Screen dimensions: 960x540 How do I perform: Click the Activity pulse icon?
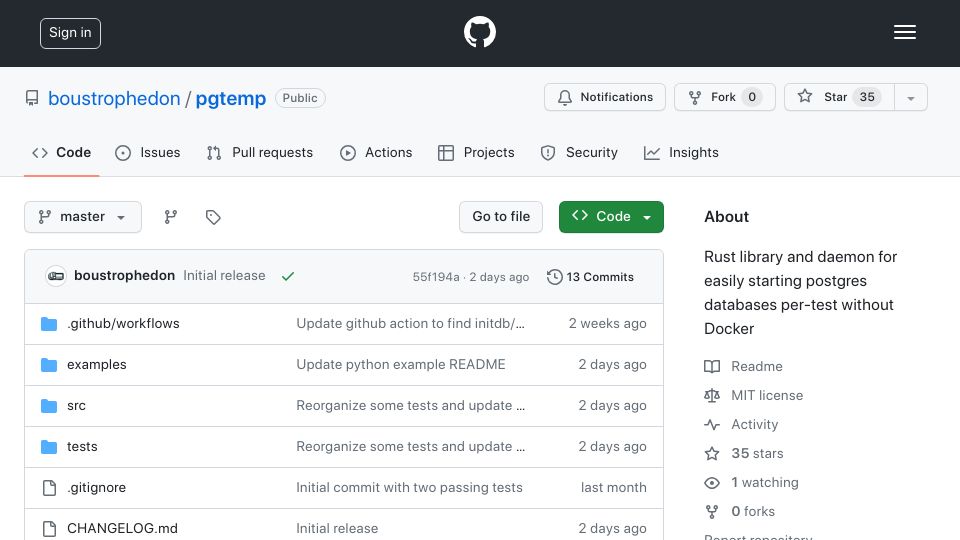(x=712, y=424)
